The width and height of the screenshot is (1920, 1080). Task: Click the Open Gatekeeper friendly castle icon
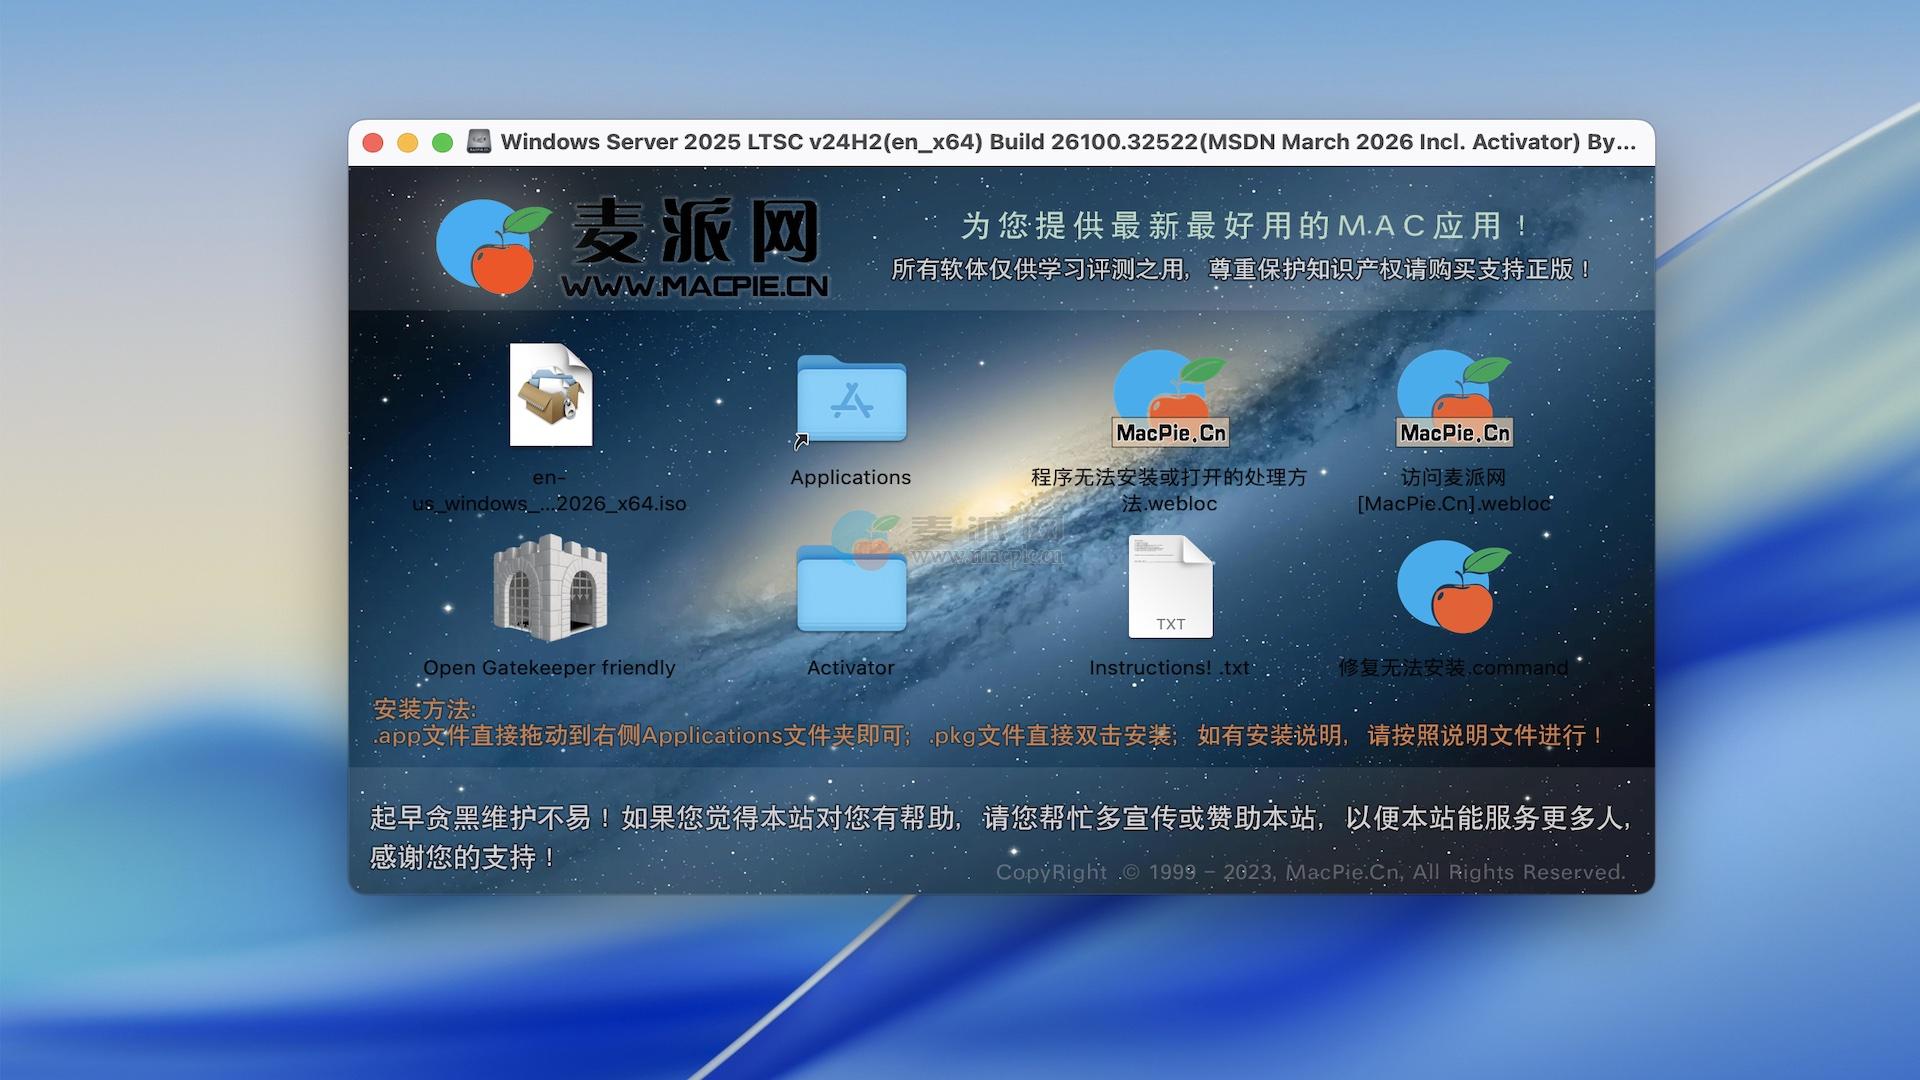[x=550, y=588]
